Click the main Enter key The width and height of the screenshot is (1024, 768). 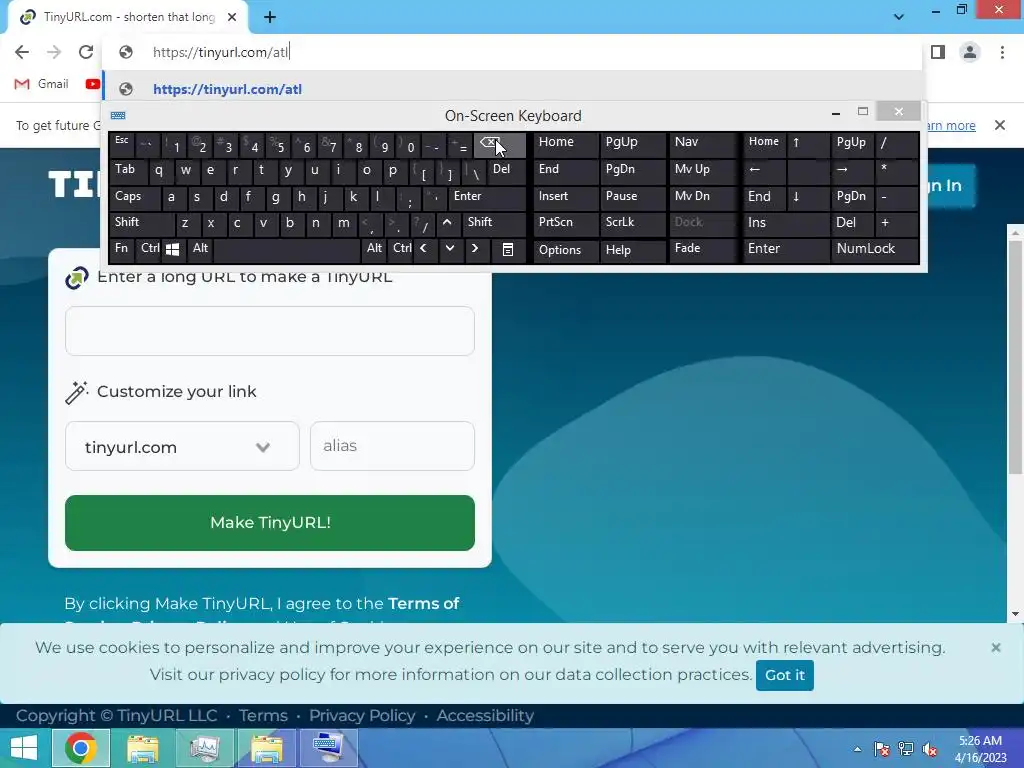(487, 197)
